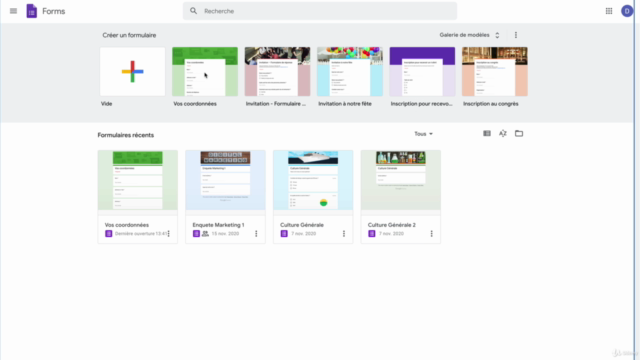Viewport: 640px width, 360px height.
Task: Open the AZ sort options
Action: (x=502, y=133)
